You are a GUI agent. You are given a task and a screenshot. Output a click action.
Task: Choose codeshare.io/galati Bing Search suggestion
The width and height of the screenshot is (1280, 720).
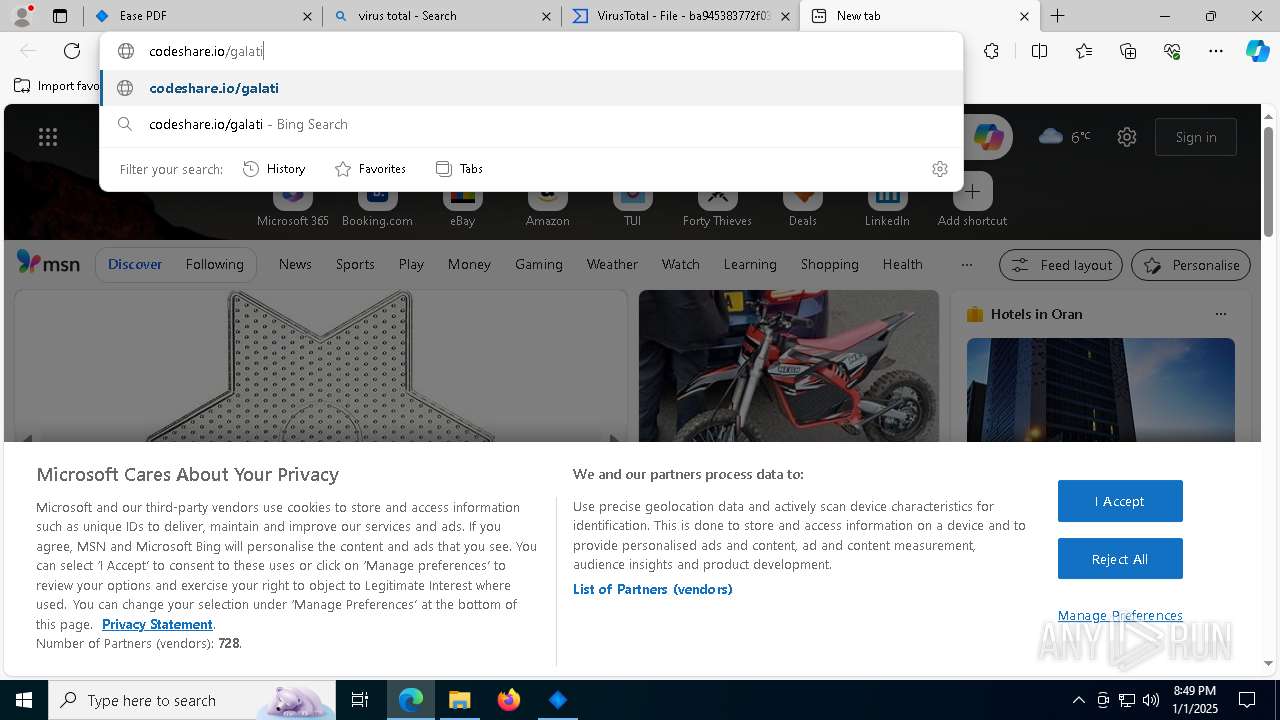pyautogui.click(x=532, y=124)
